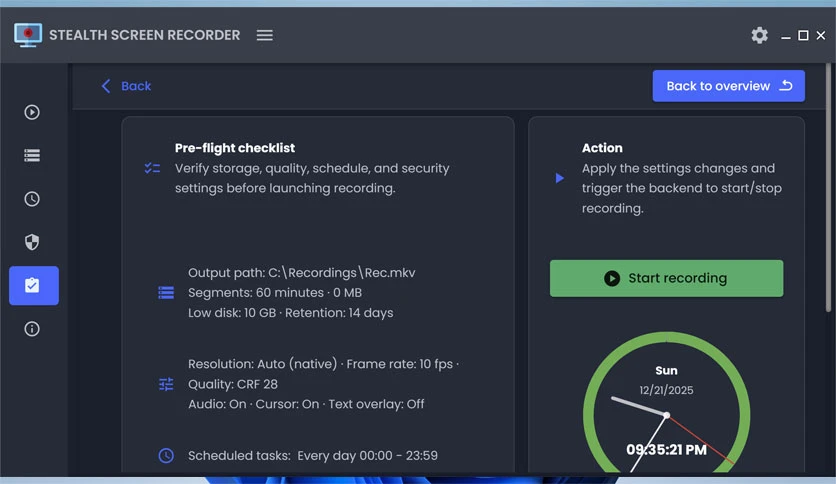Click the Back to overview button
This screenshot has height=484, width=836.
point(728,86)
